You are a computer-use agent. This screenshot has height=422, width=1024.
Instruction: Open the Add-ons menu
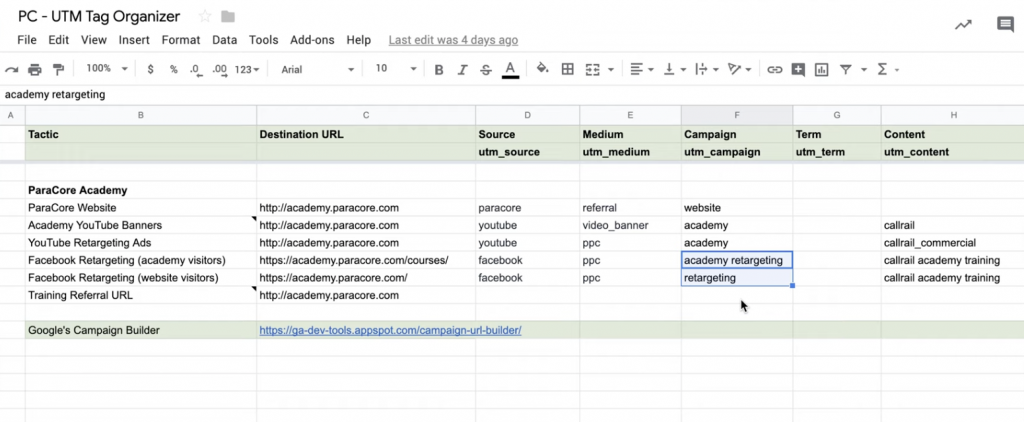pyautogui.click(x=312, y=40)
